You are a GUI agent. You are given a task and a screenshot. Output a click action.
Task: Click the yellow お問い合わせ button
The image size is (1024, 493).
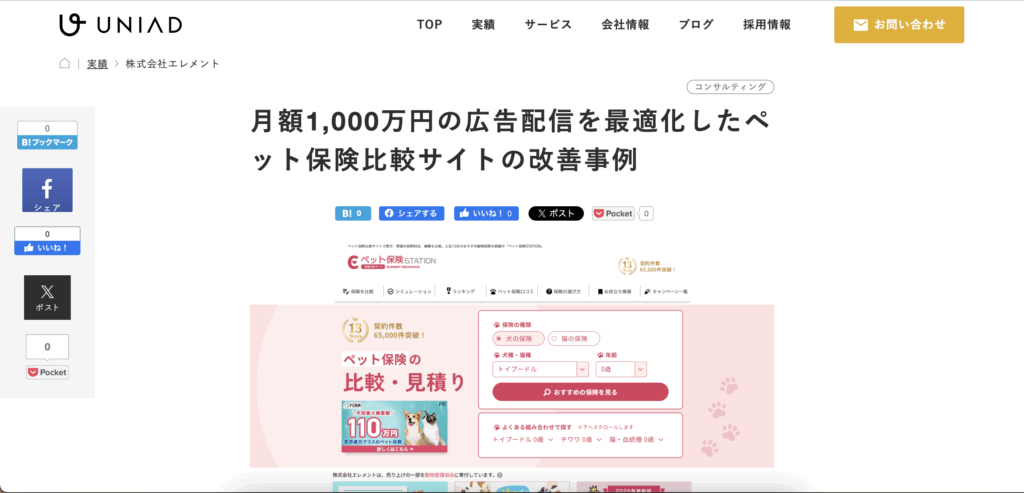click(898, 25)
